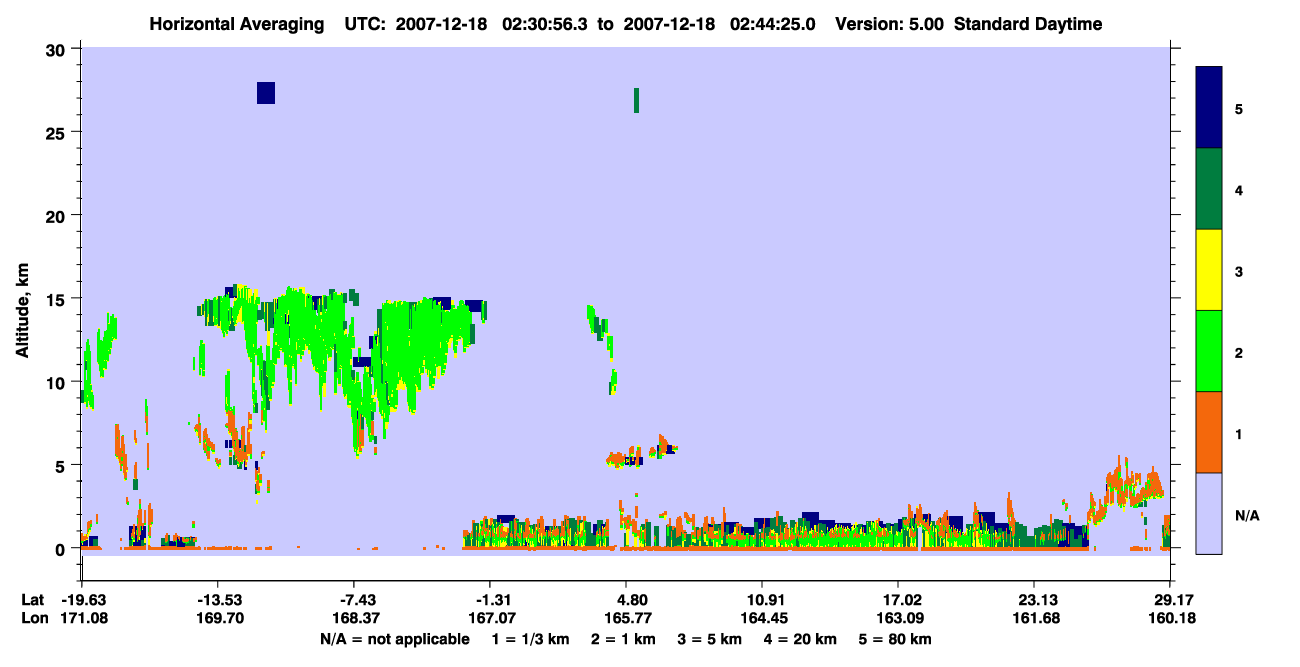
Task: Click the yellow level 3 colorbar segment
Action: point(1209,270)
